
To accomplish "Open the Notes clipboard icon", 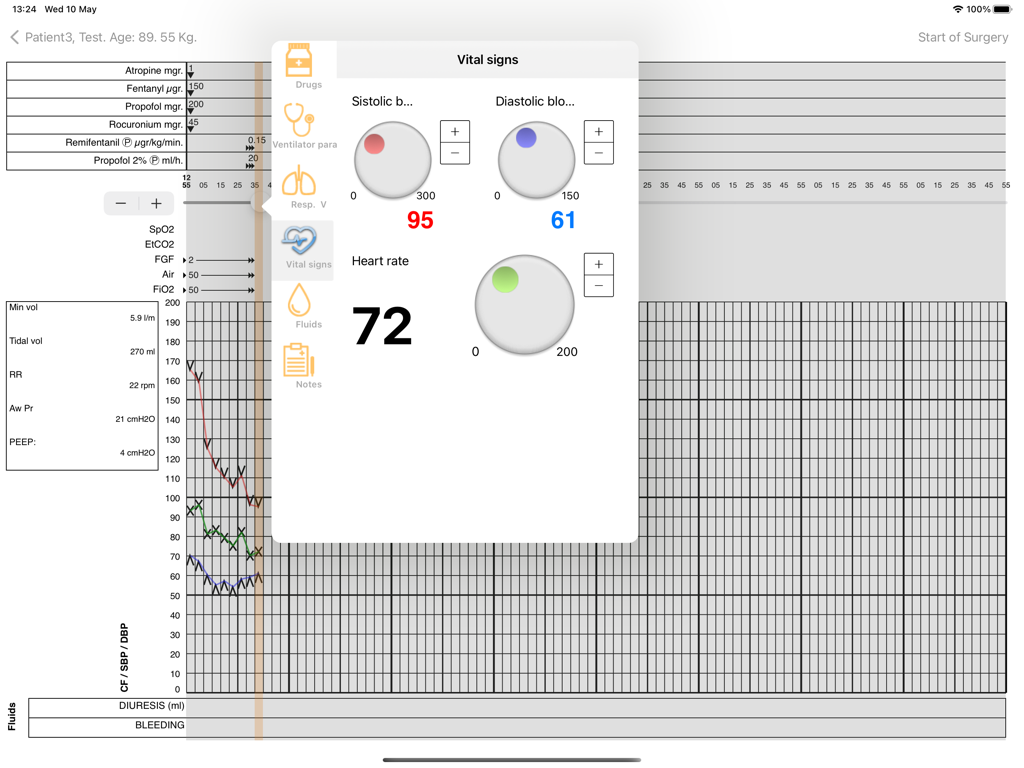I will 298,360.
